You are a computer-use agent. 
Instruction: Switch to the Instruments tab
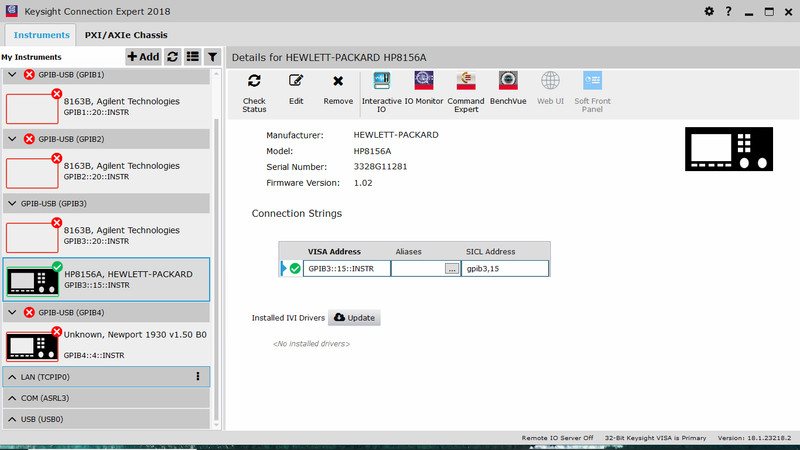pyautogui.click(x=41, y=35)
